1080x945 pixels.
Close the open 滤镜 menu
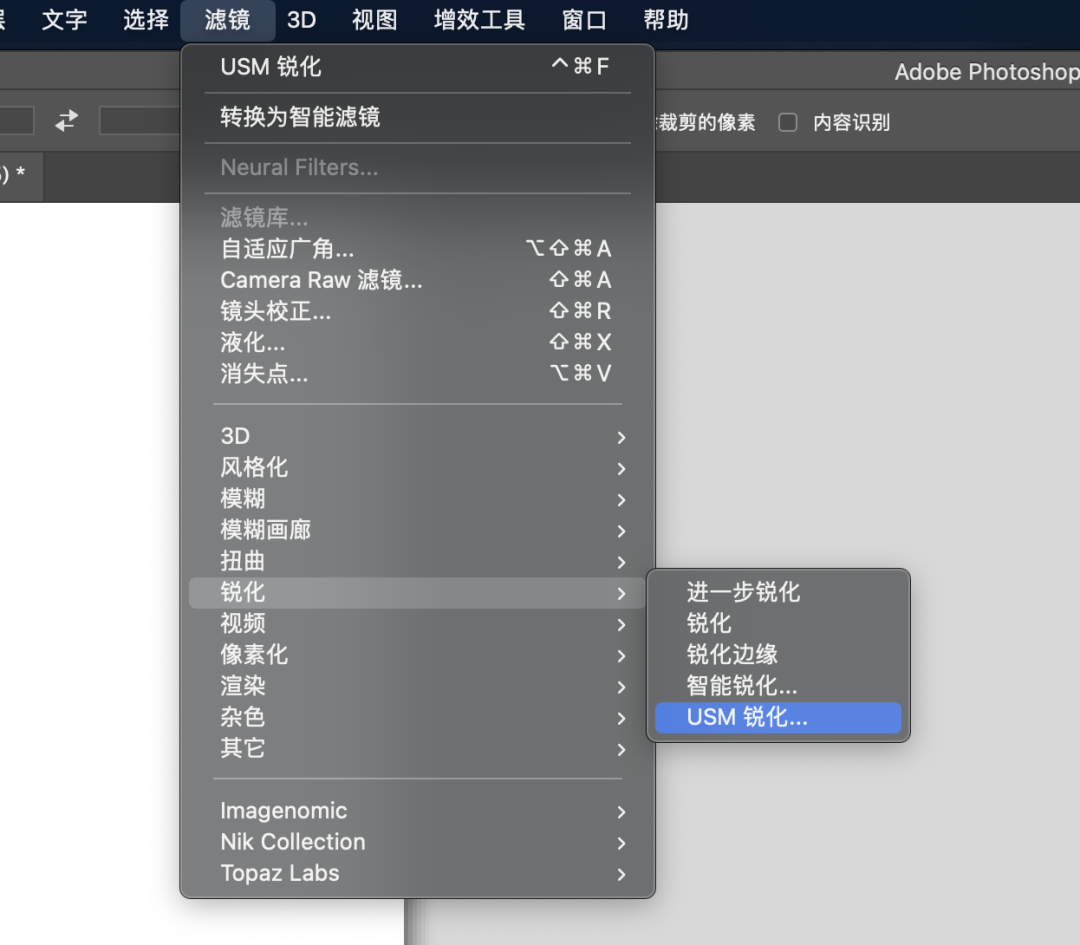pos(227,19)
